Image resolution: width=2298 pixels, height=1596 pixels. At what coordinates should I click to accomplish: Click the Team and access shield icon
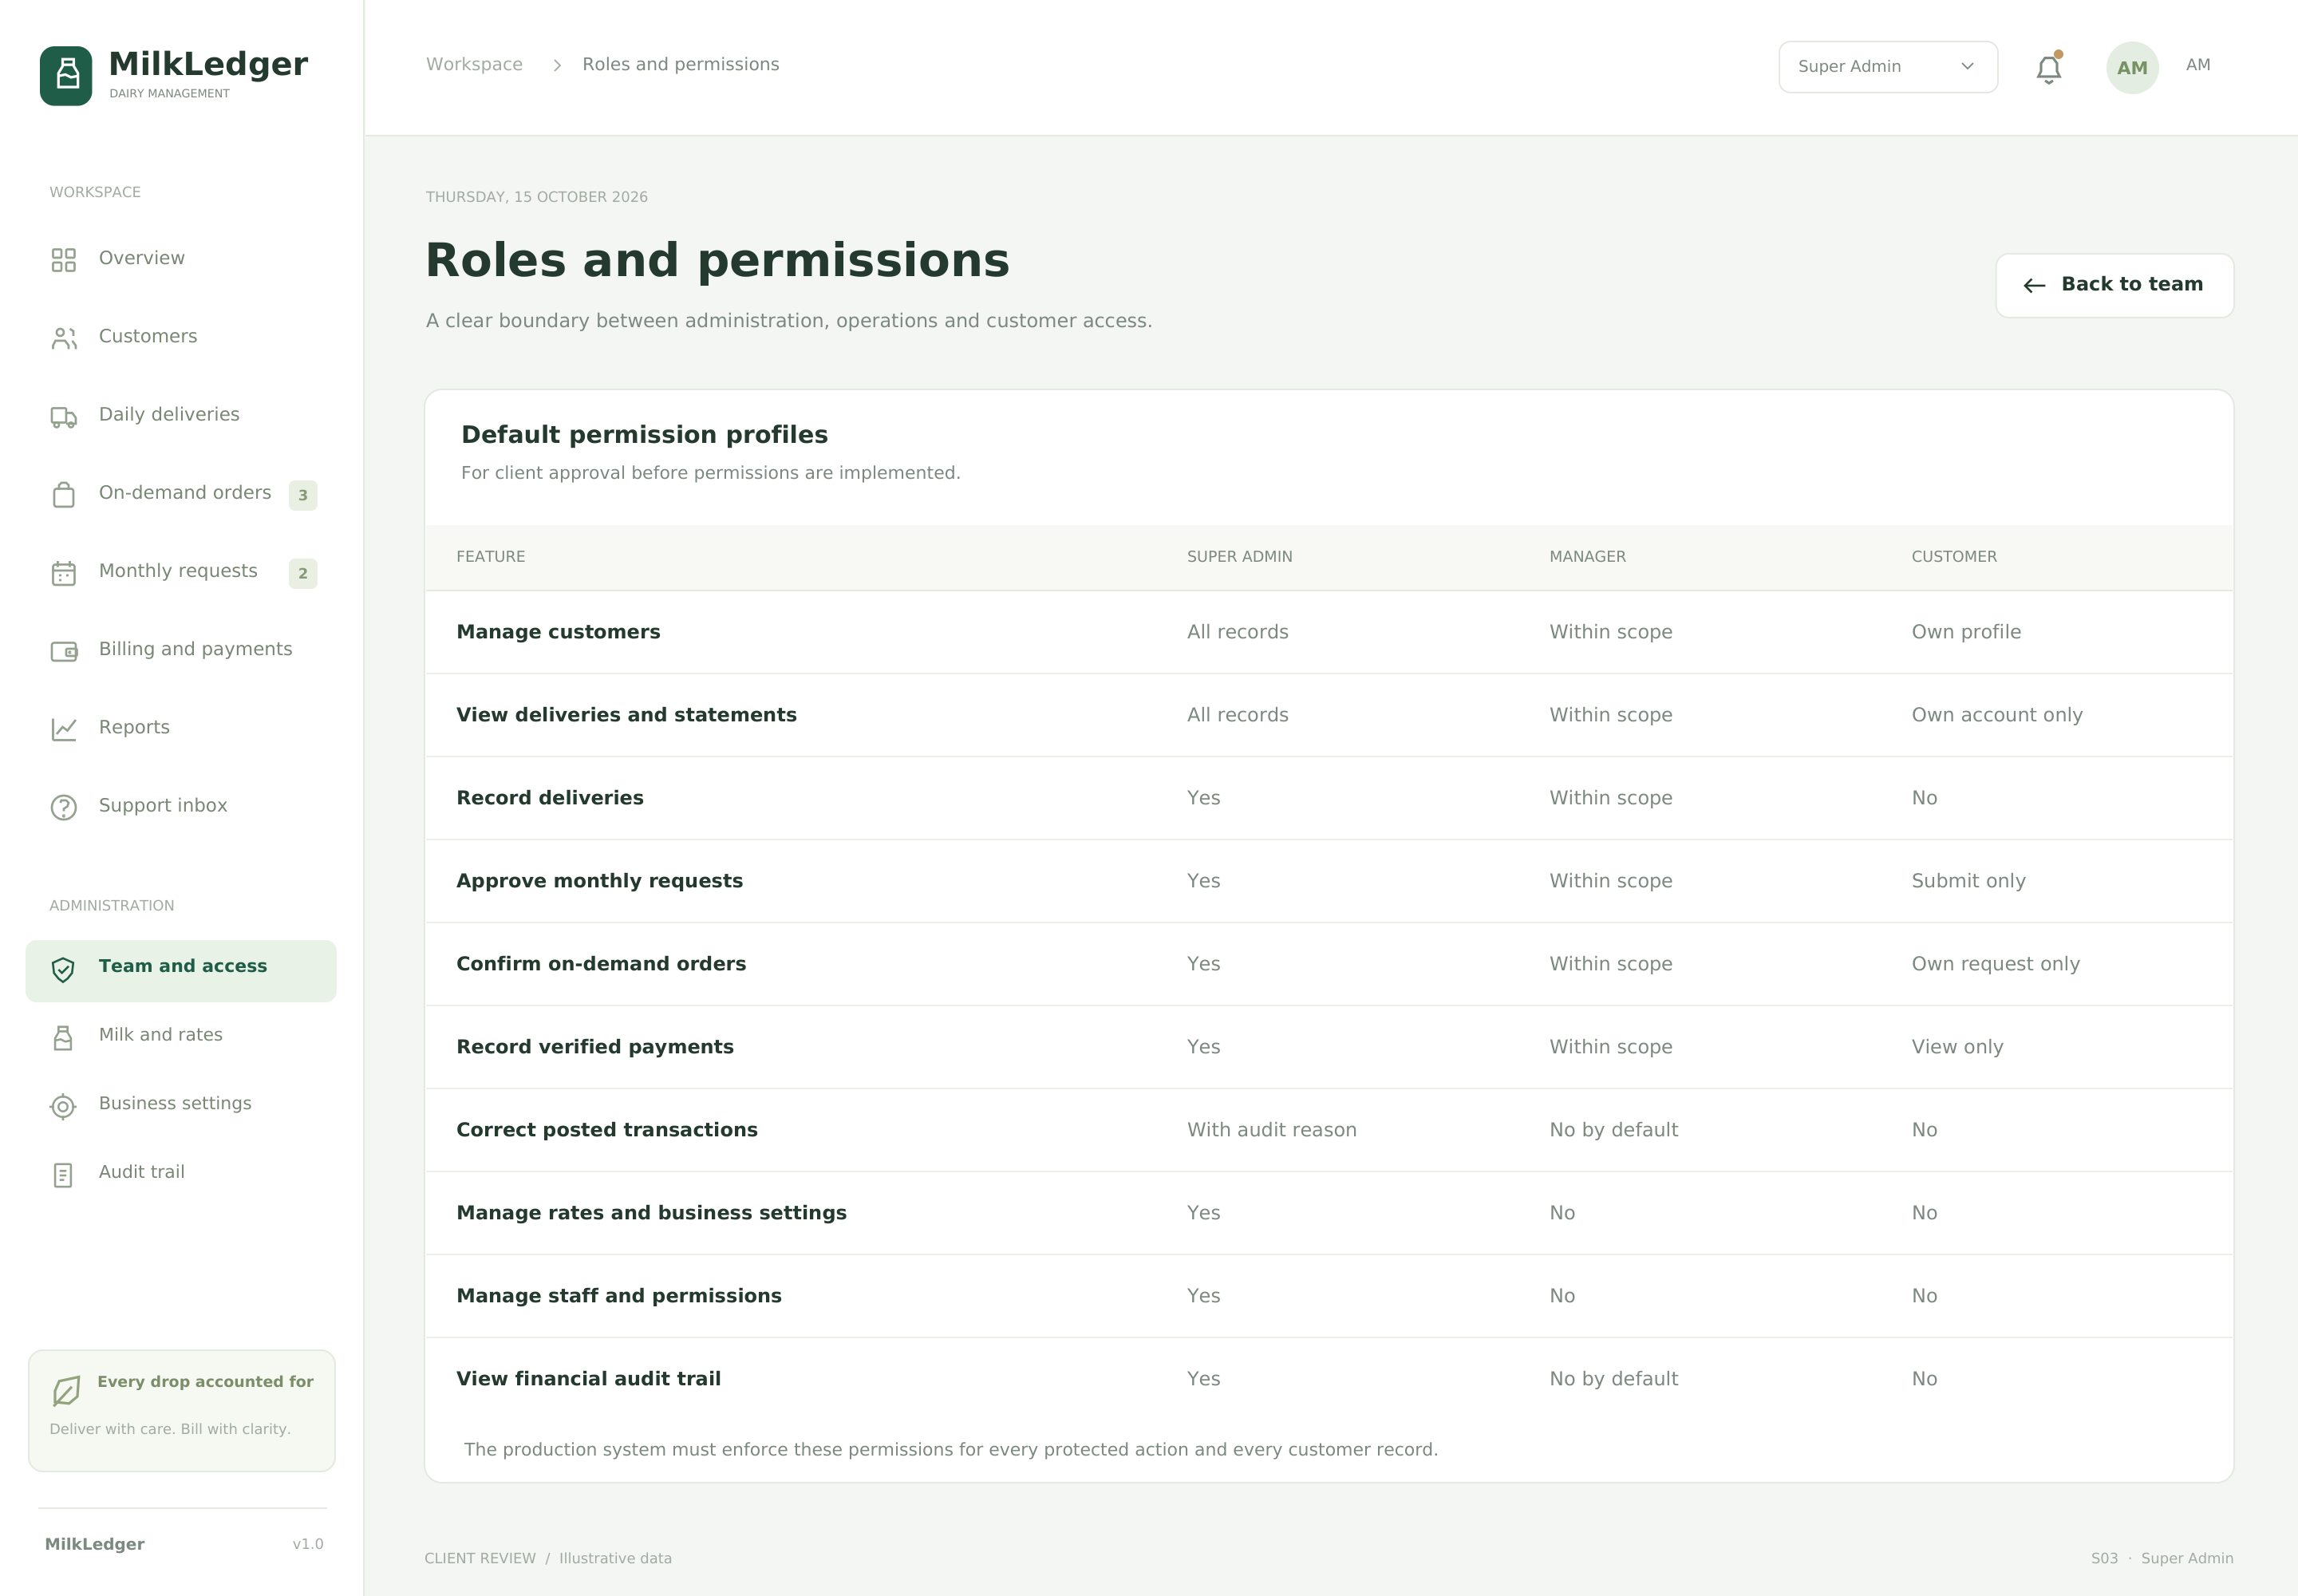[x=63, y=969]
